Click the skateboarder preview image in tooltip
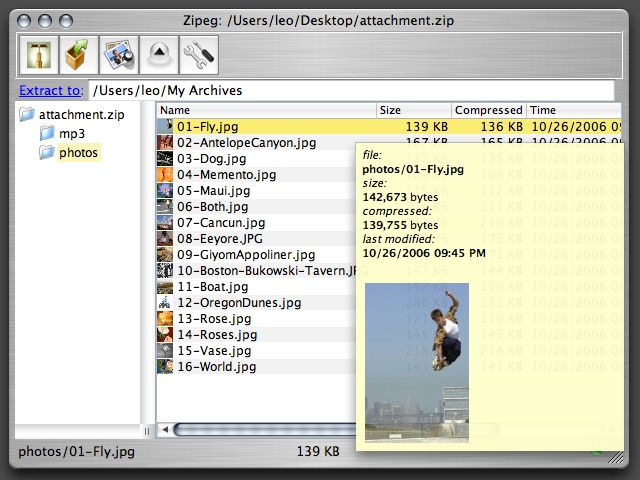This screenshot has height=480, width=640. coord(417,363)
